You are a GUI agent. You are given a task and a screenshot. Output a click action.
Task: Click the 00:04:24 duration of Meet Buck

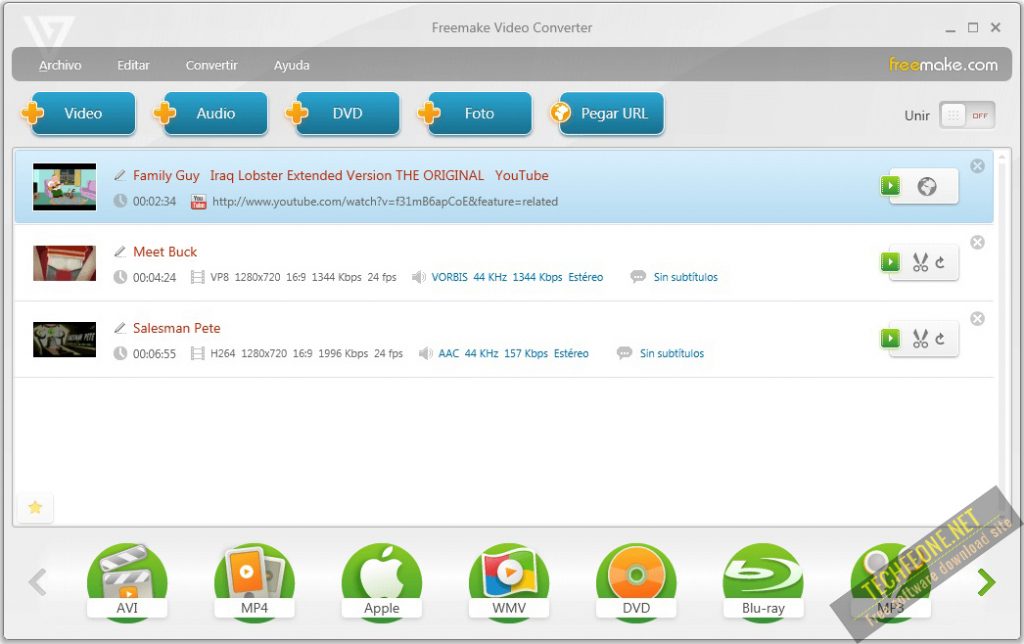pyautogui.click(x=154, y=278)
